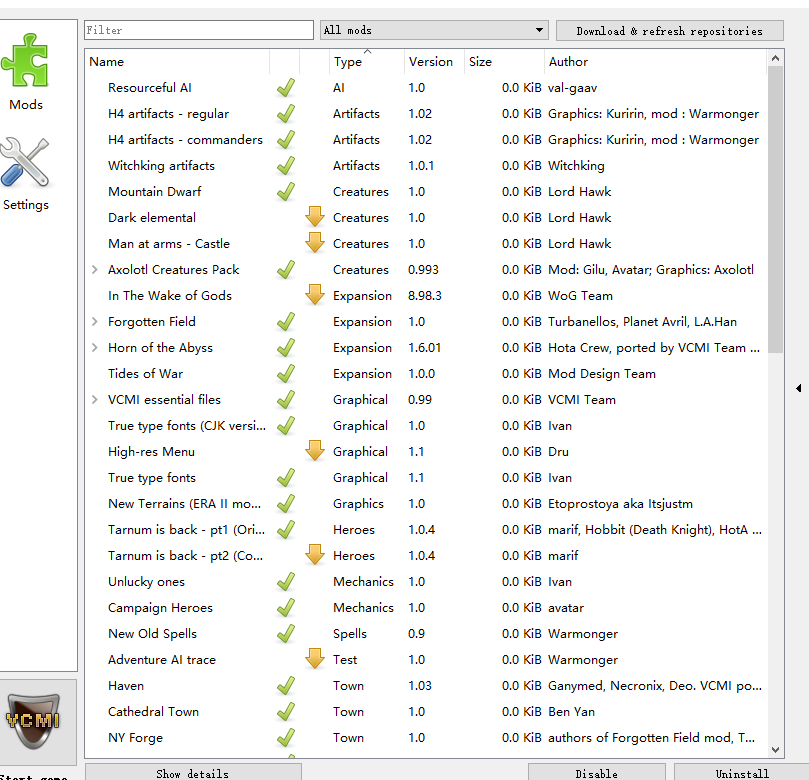
Task: Click green checkmark beside Cathedral Town
Action: tap(286, 711)
